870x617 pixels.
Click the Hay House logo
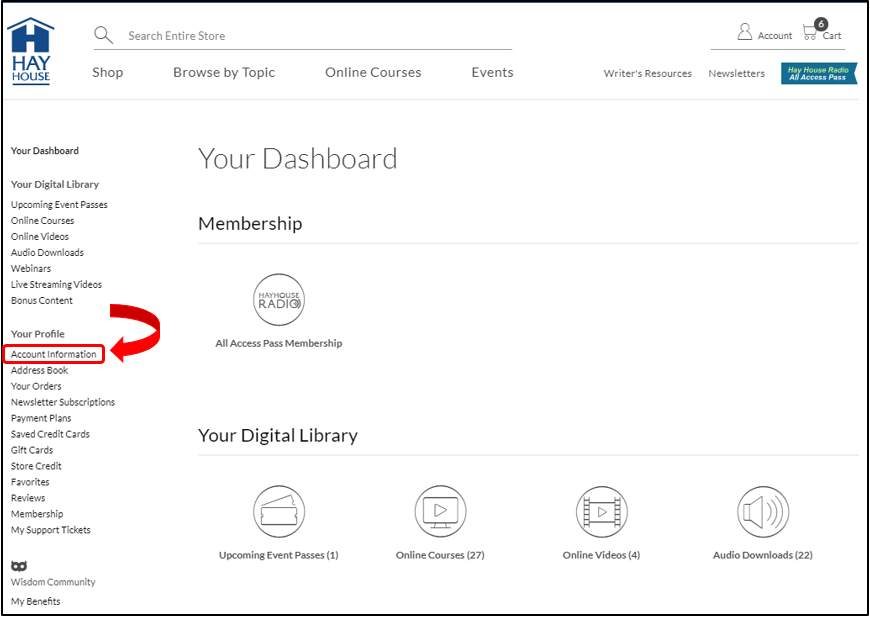pyautogui.click(x=30, y=50)
